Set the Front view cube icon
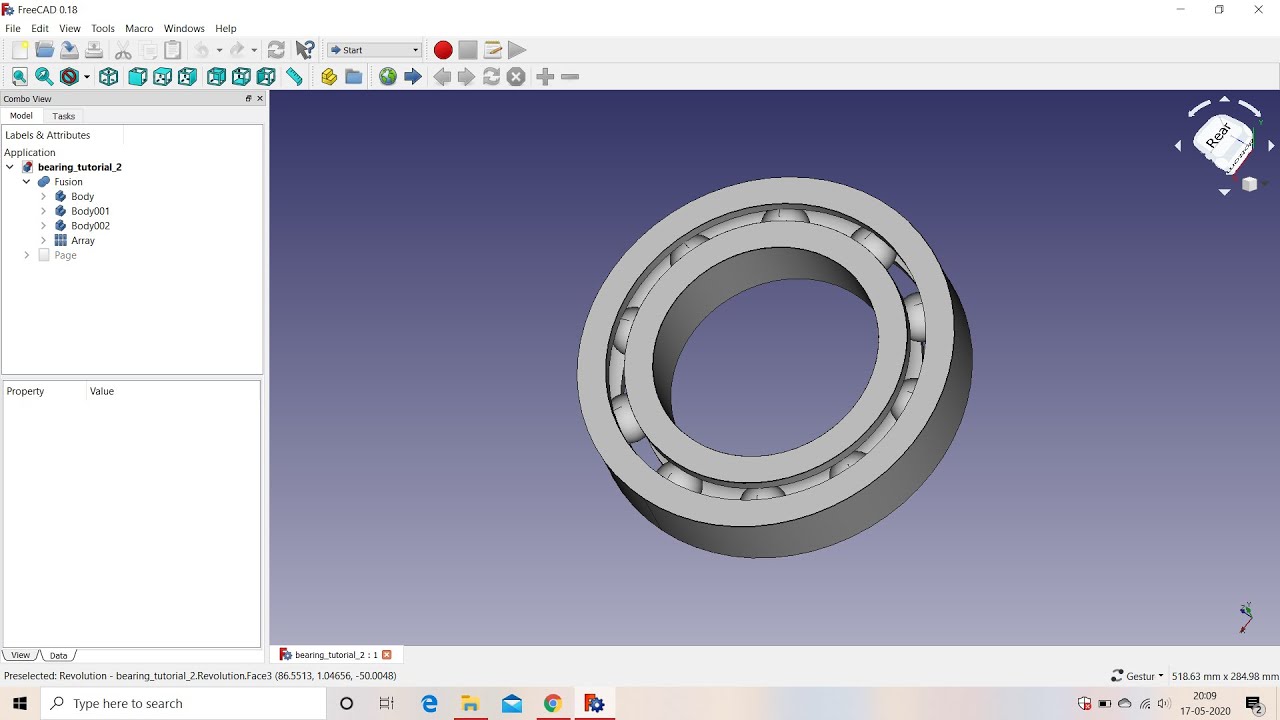The width and height of the screenshot is (1280, 720). [x=138, y=77]
